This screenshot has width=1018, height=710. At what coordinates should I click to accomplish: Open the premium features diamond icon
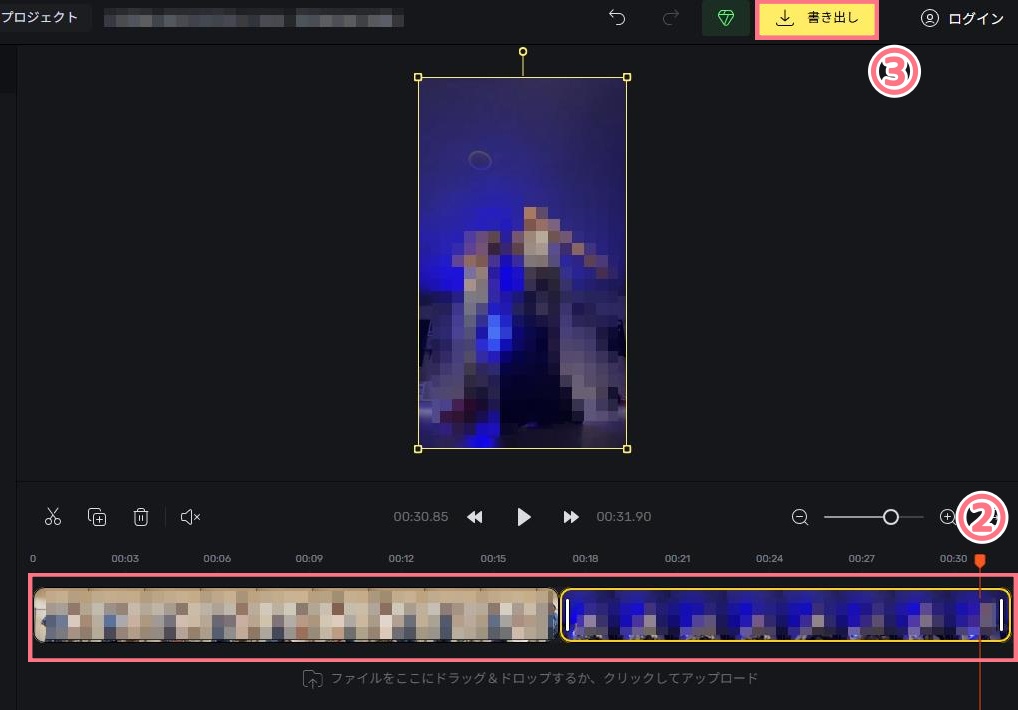point(726,18)
